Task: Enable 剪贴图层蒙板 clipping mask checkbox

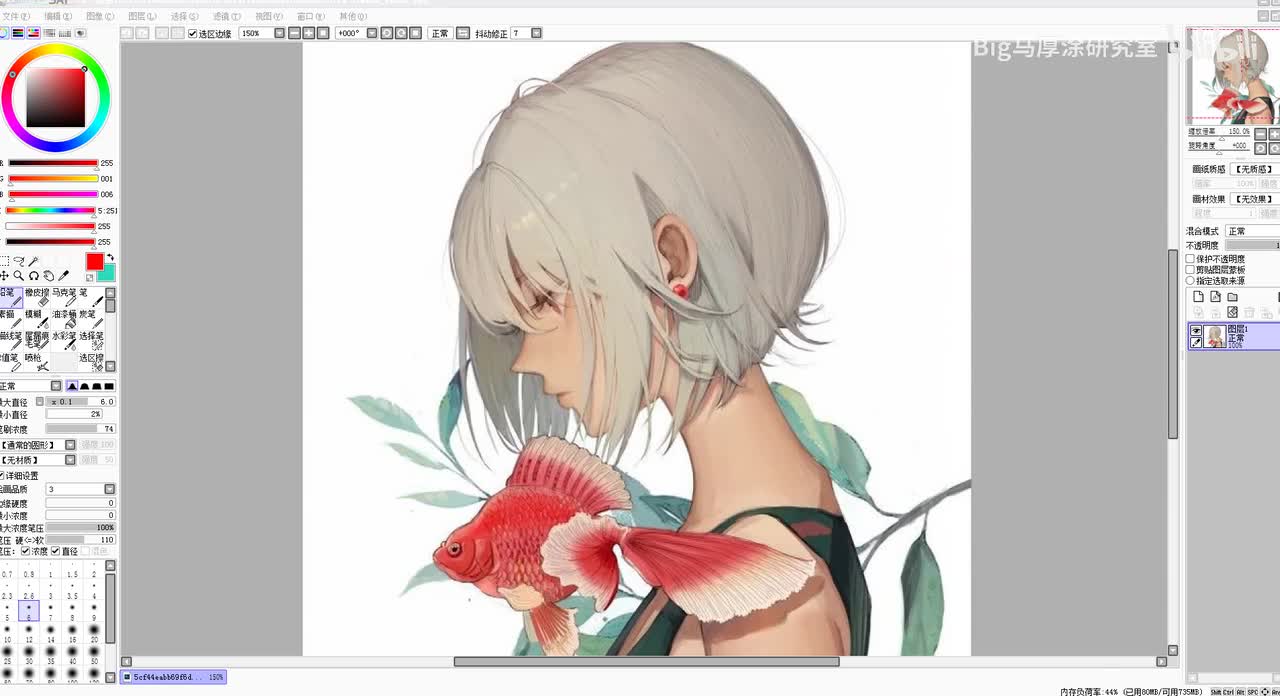Action: pos(1190,270)
